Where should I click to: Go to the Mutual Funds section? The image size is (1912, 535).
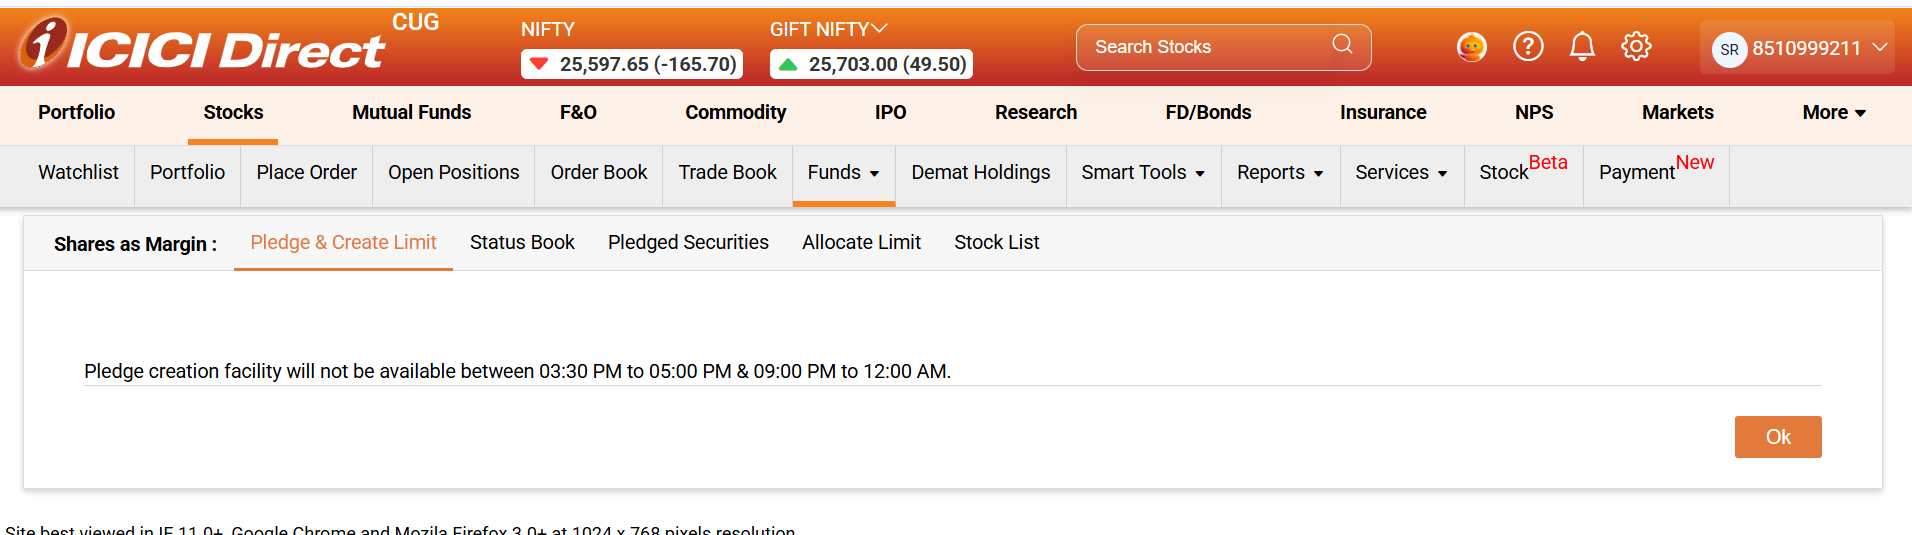(x=411, y=113)
